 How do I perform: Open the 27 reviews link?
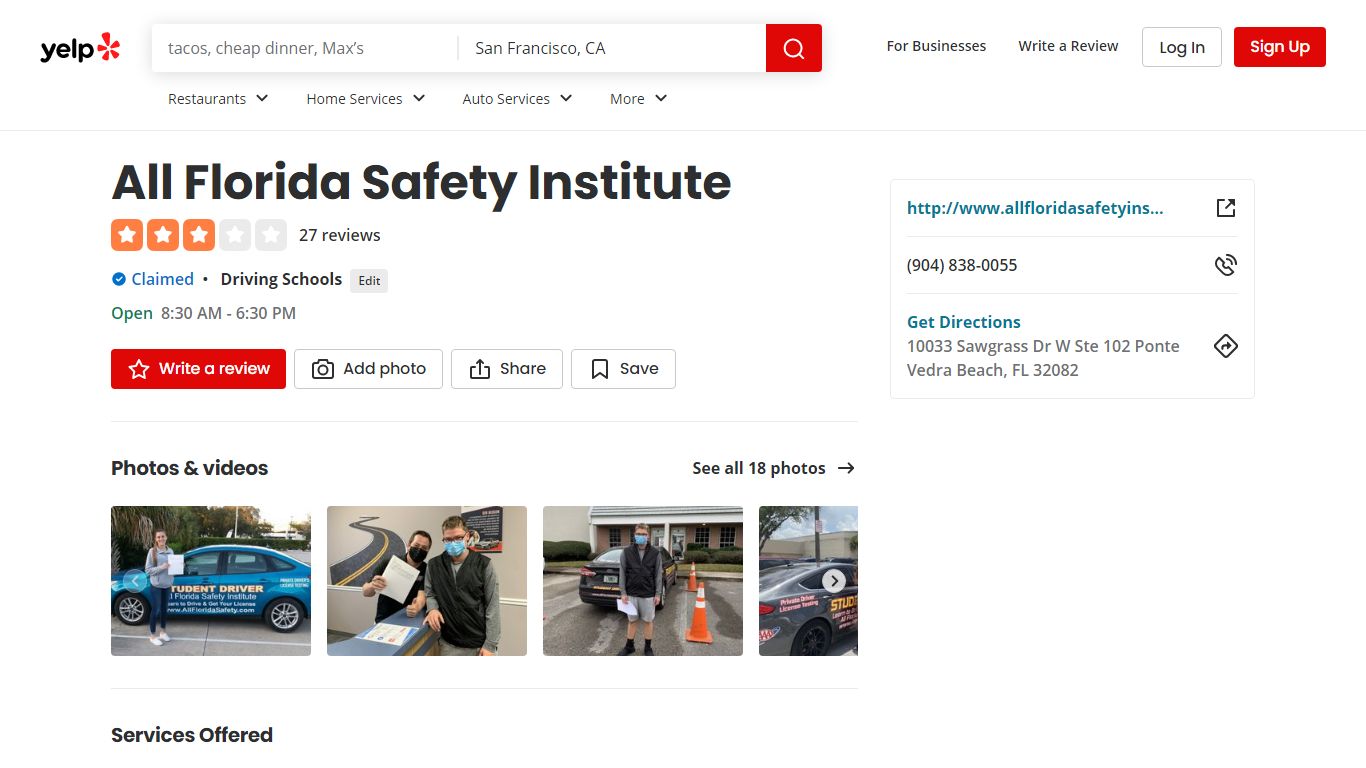[340, 235]
